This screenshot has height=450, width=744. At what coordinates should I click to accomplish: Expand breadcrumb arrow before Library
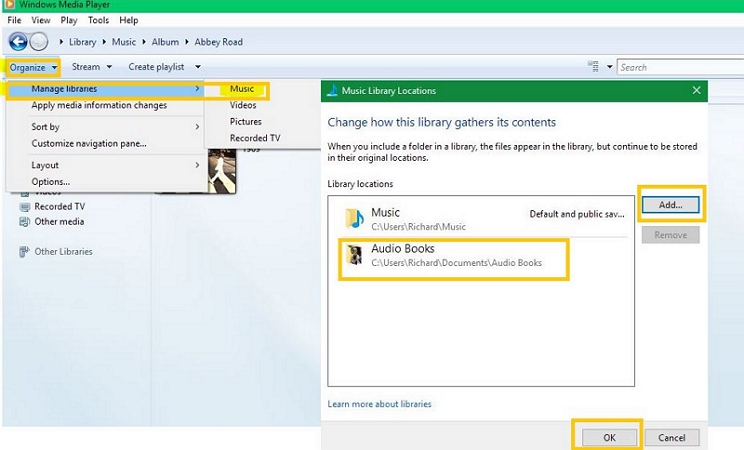pos(61,42)
